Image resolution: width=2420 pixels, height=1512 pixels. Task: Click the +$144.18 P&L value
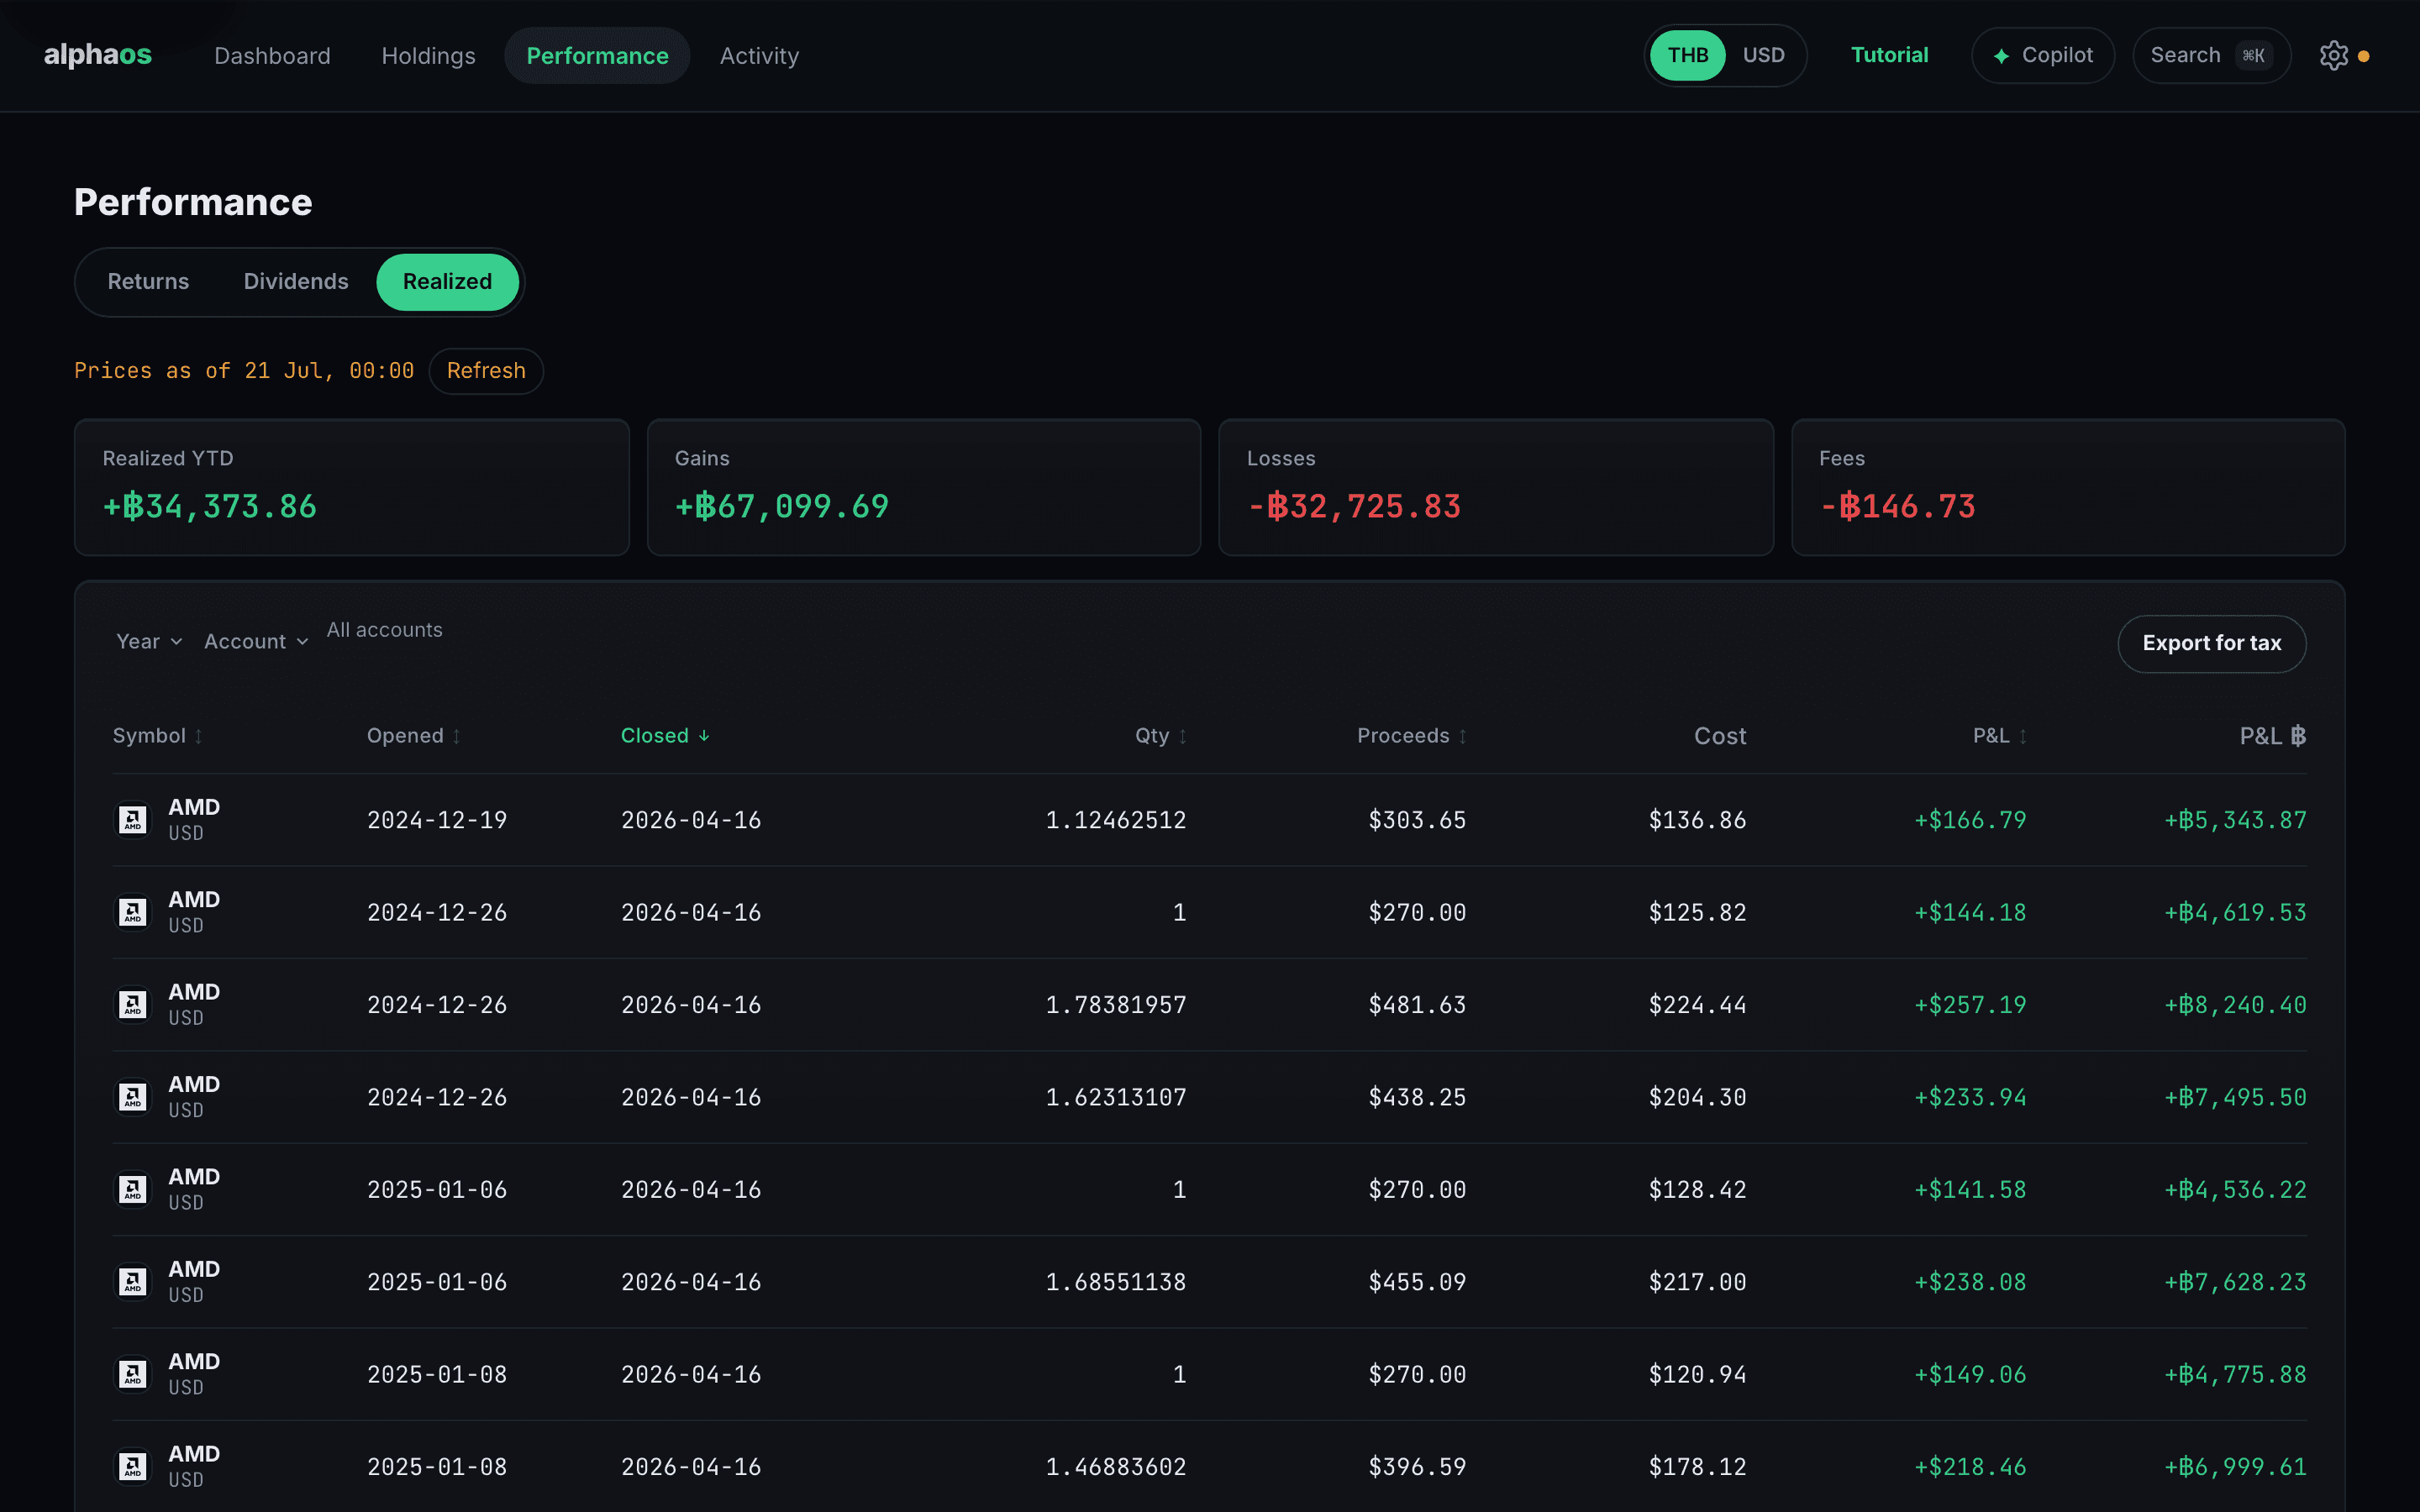pyautogui.click(x=1970, y=912)
